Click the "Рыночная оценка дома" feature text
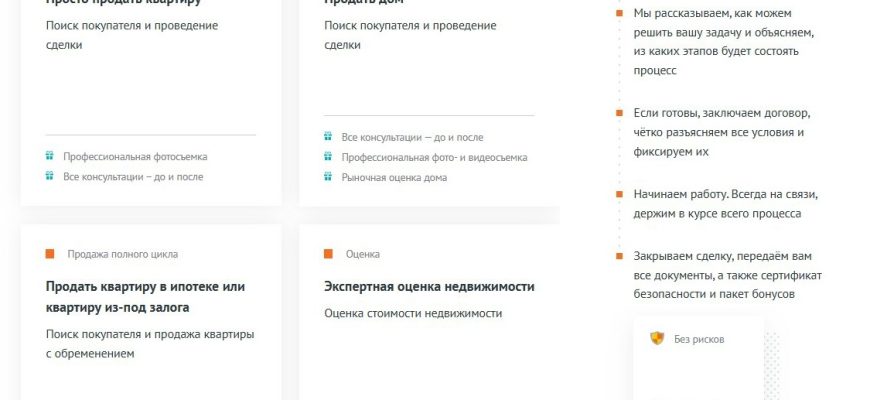Image resolution: width=870 pixels, height=400 pixels. [394, 177]
